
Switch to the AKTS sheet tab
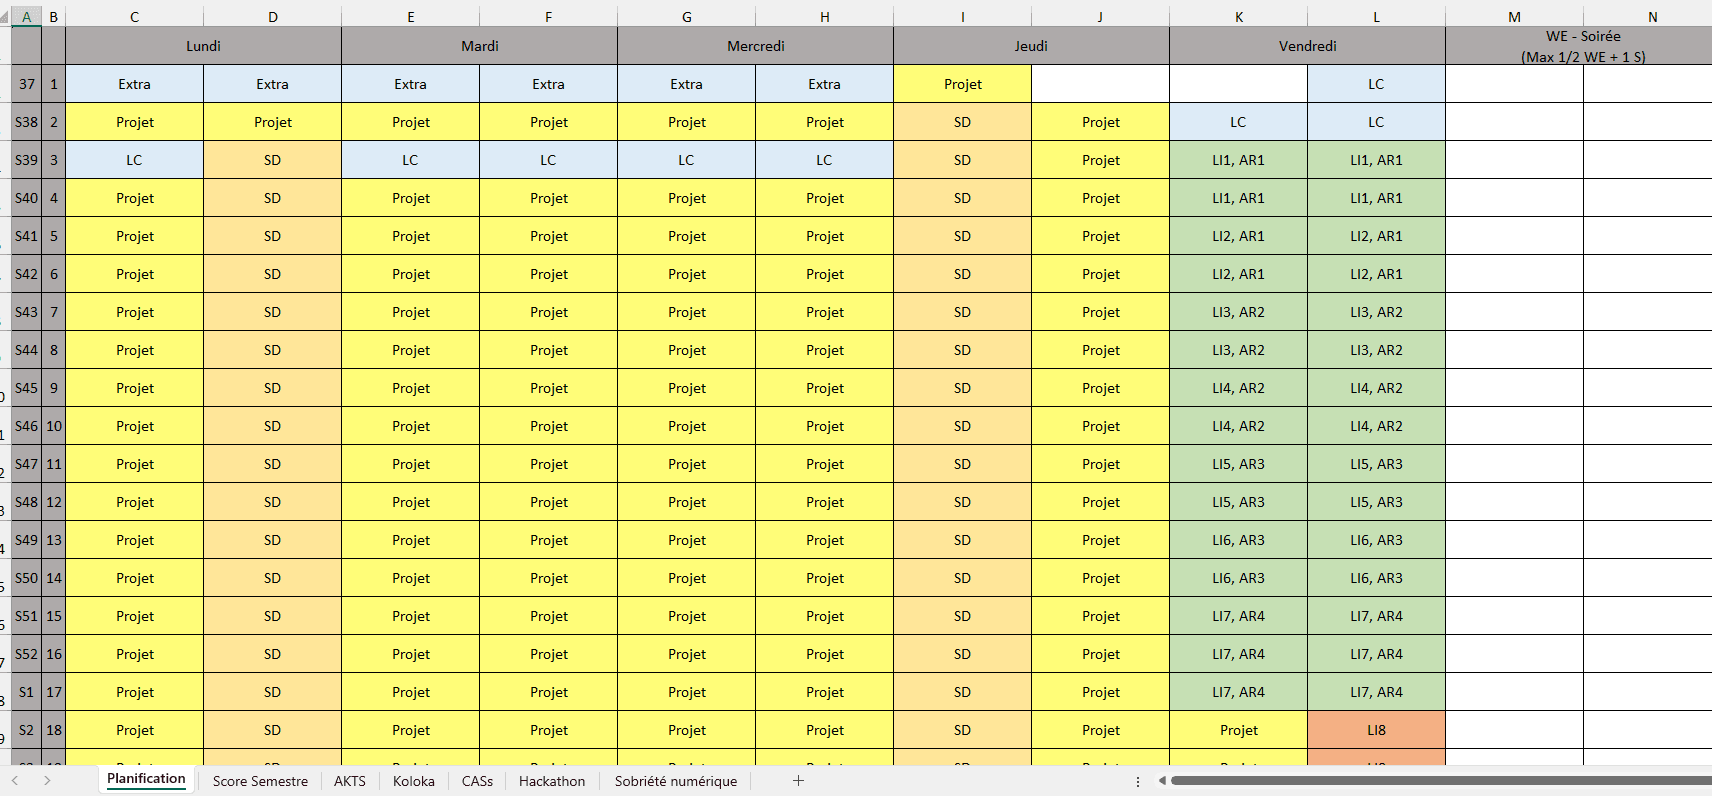tap(350, 781)
